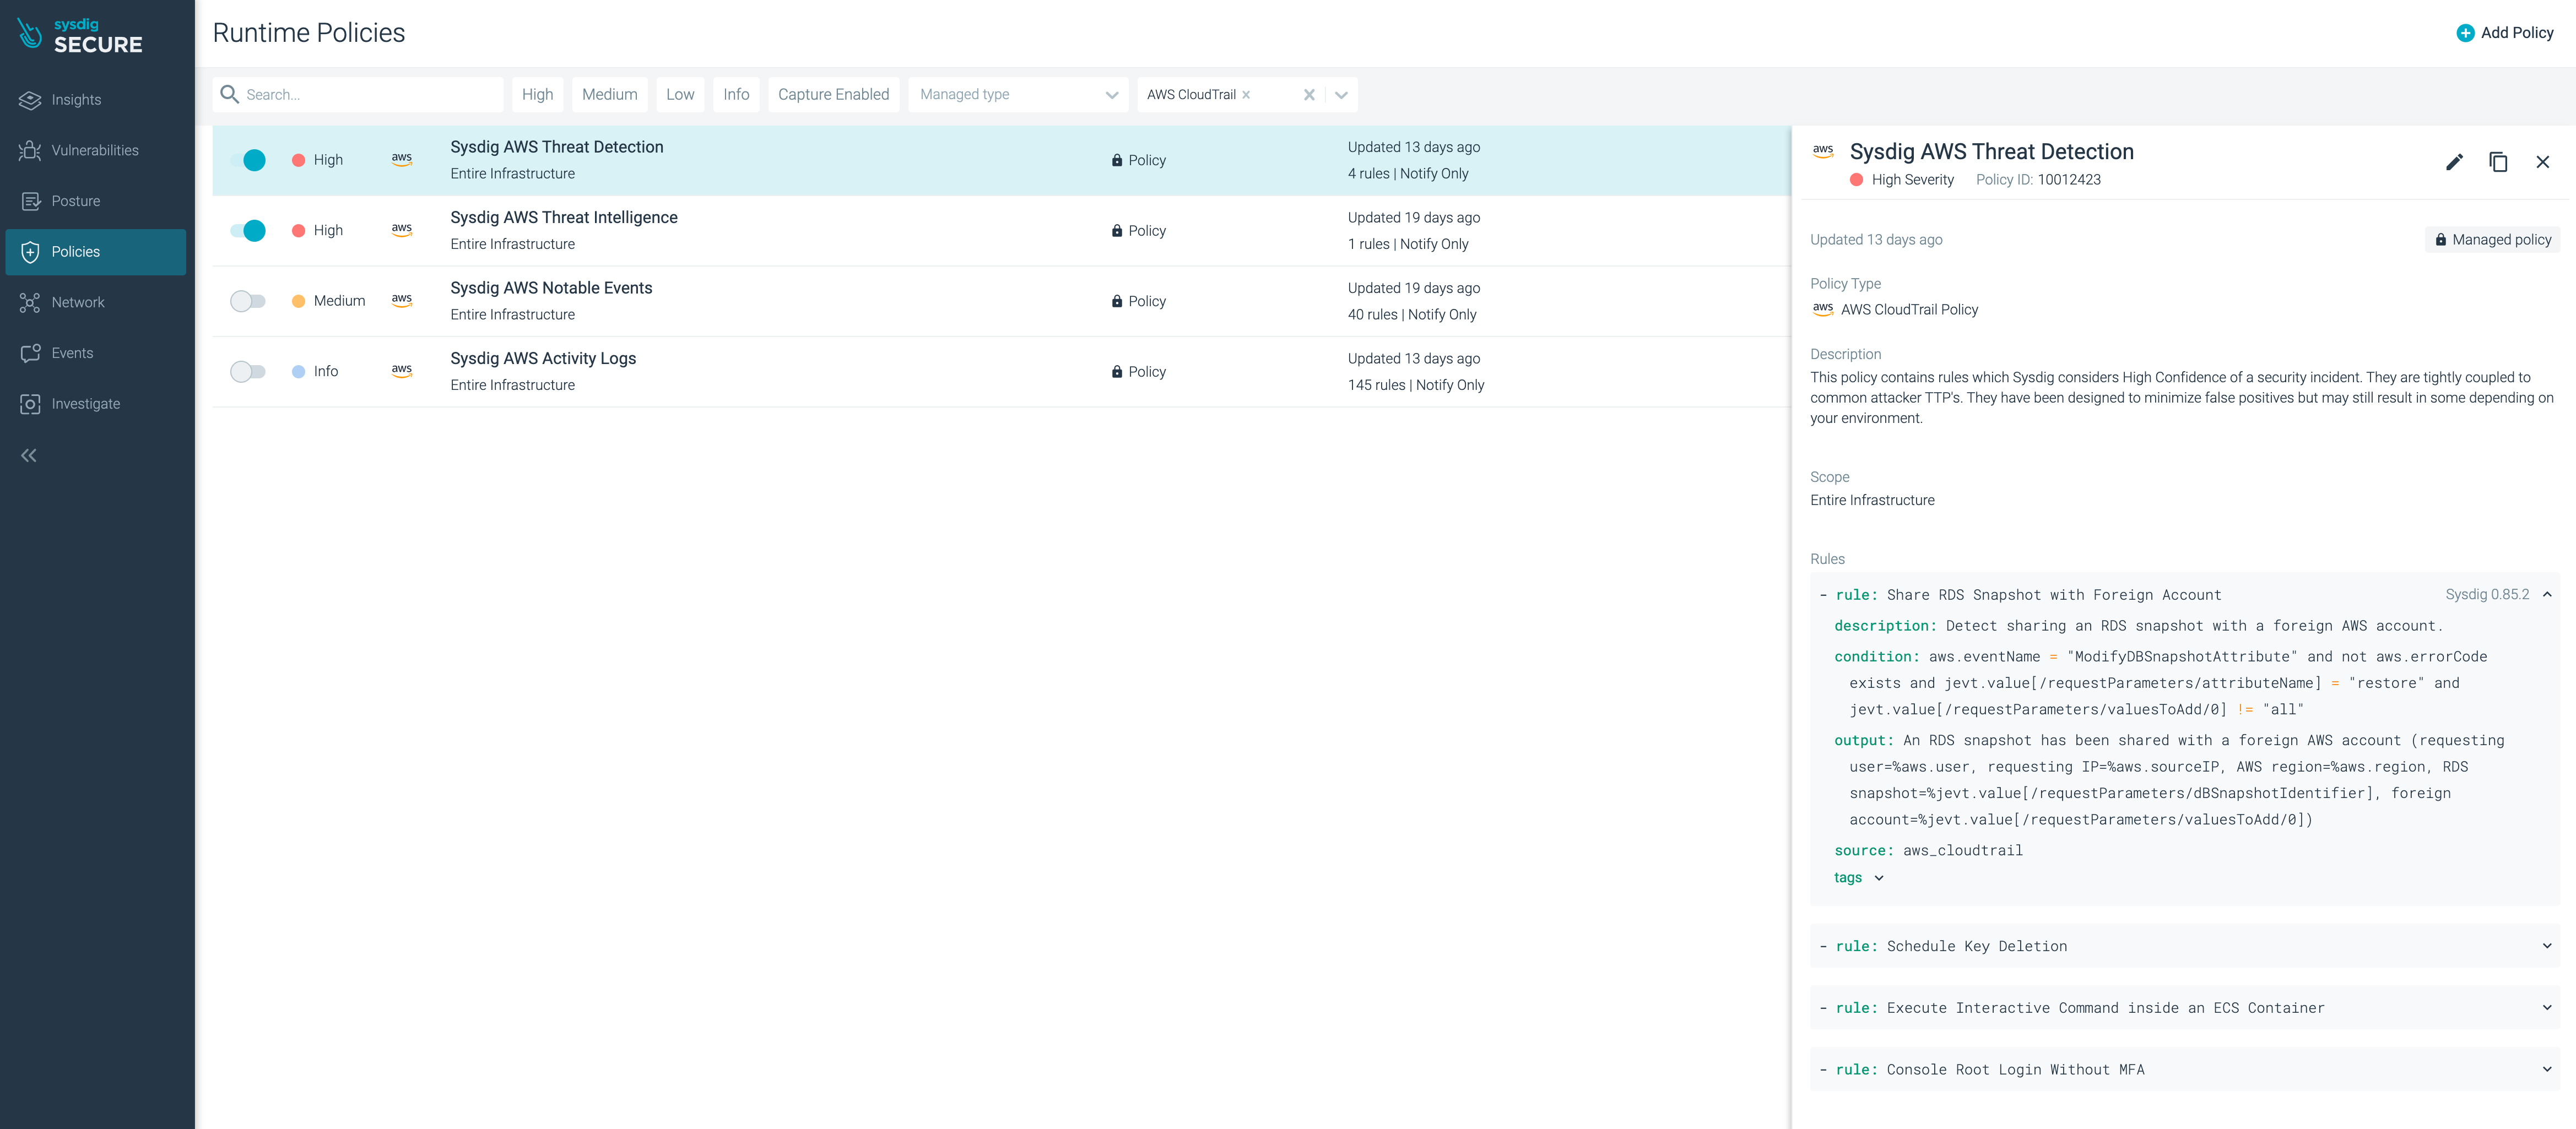Click lock icon in Threat Intelligence row
This screenshot has height=1129, width=2576.
click(1116, 230)
